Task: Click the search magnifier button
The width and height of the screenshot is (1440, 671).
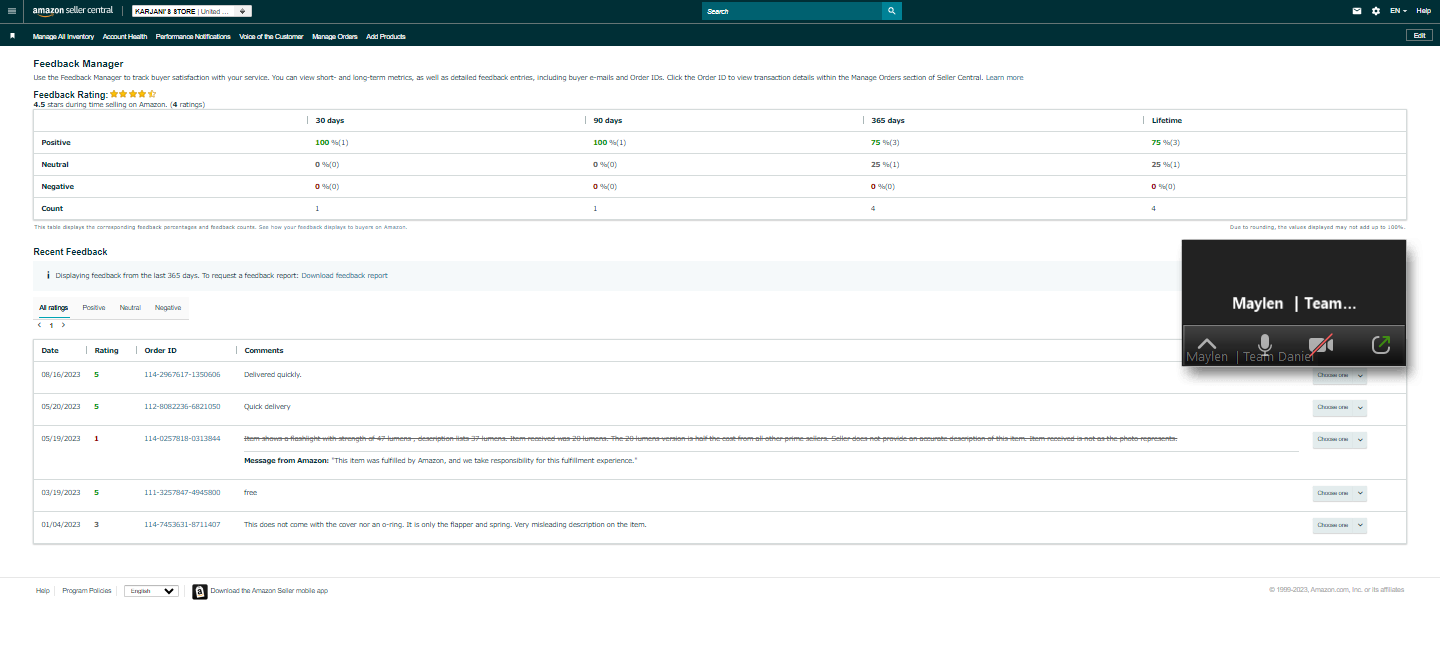Action: click(891, 11)
